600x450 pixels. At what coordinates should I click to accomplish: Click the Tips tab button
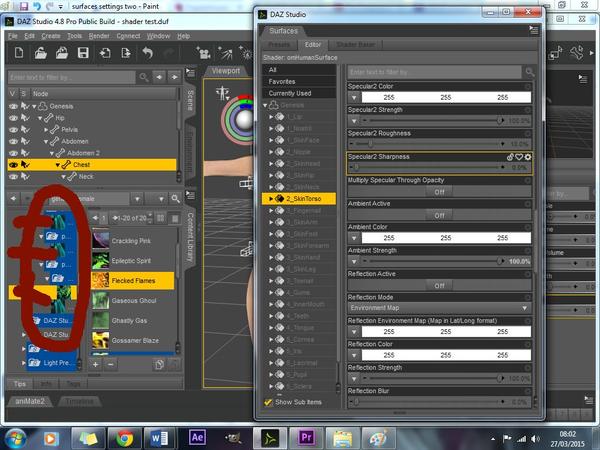tap(20, 384)
